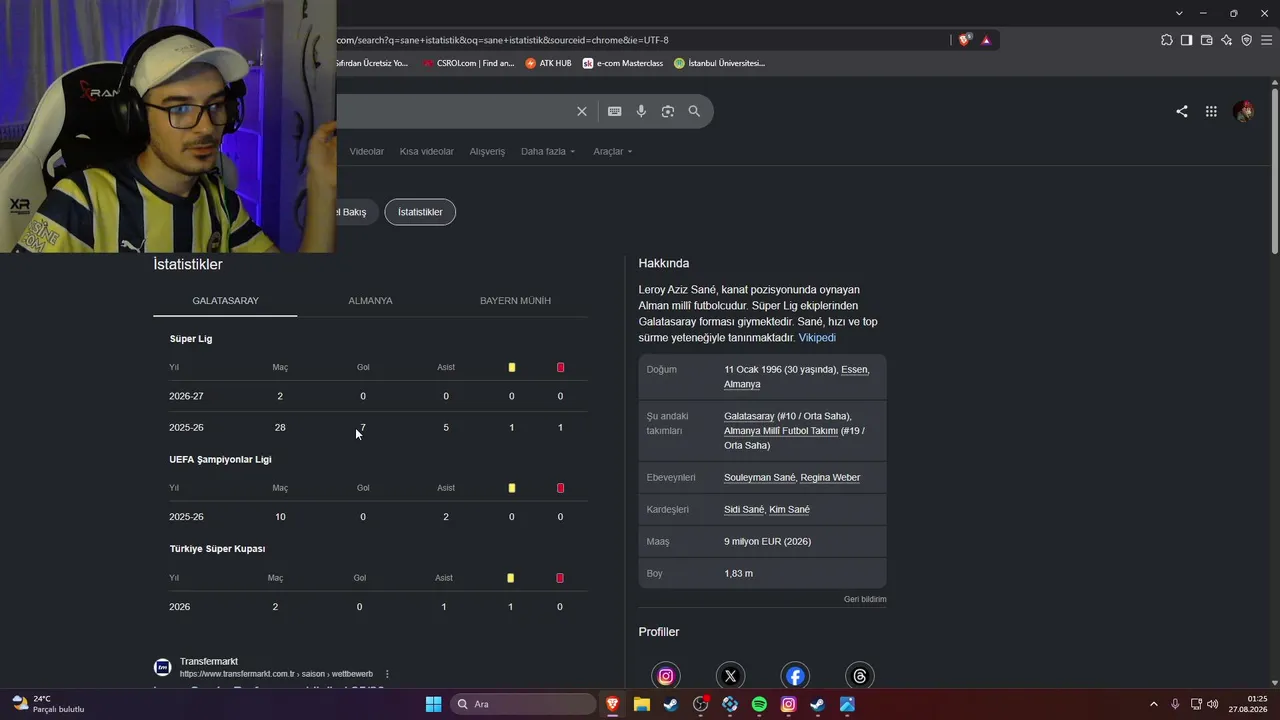Share the Google results page
1280x720 pixels.
click(1182, 112)
